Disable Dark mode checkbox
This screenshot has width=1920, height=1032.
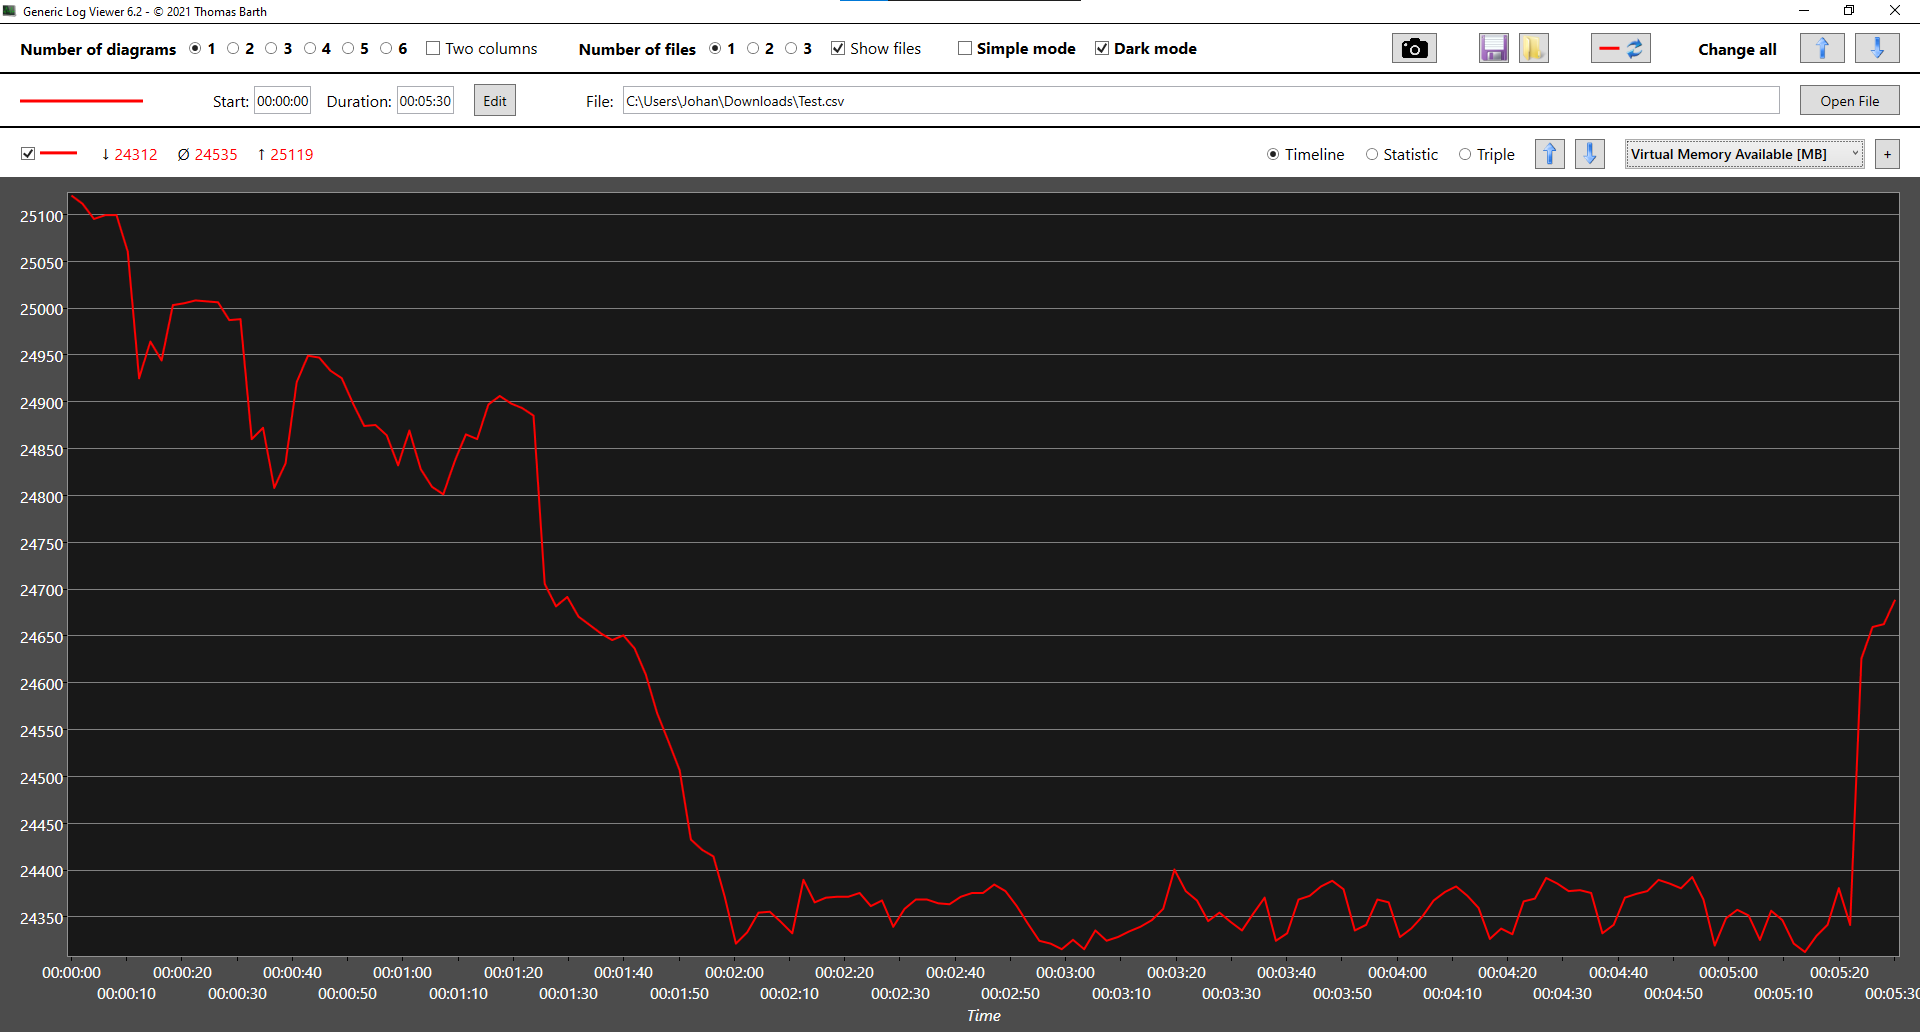1102,48
